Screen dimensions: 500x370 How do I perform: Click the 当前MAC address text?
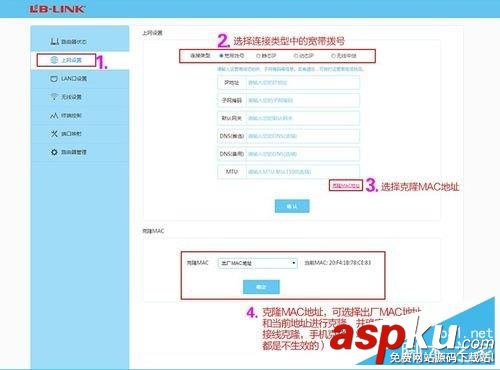[338, 263]
